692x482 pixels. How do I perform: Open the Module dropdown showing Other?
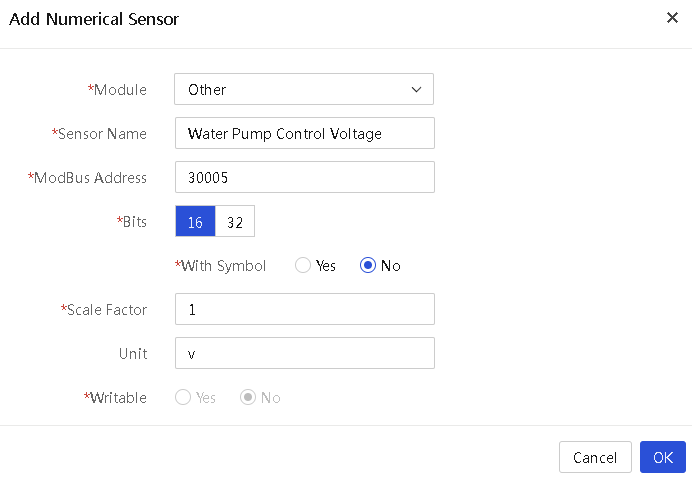304,89
